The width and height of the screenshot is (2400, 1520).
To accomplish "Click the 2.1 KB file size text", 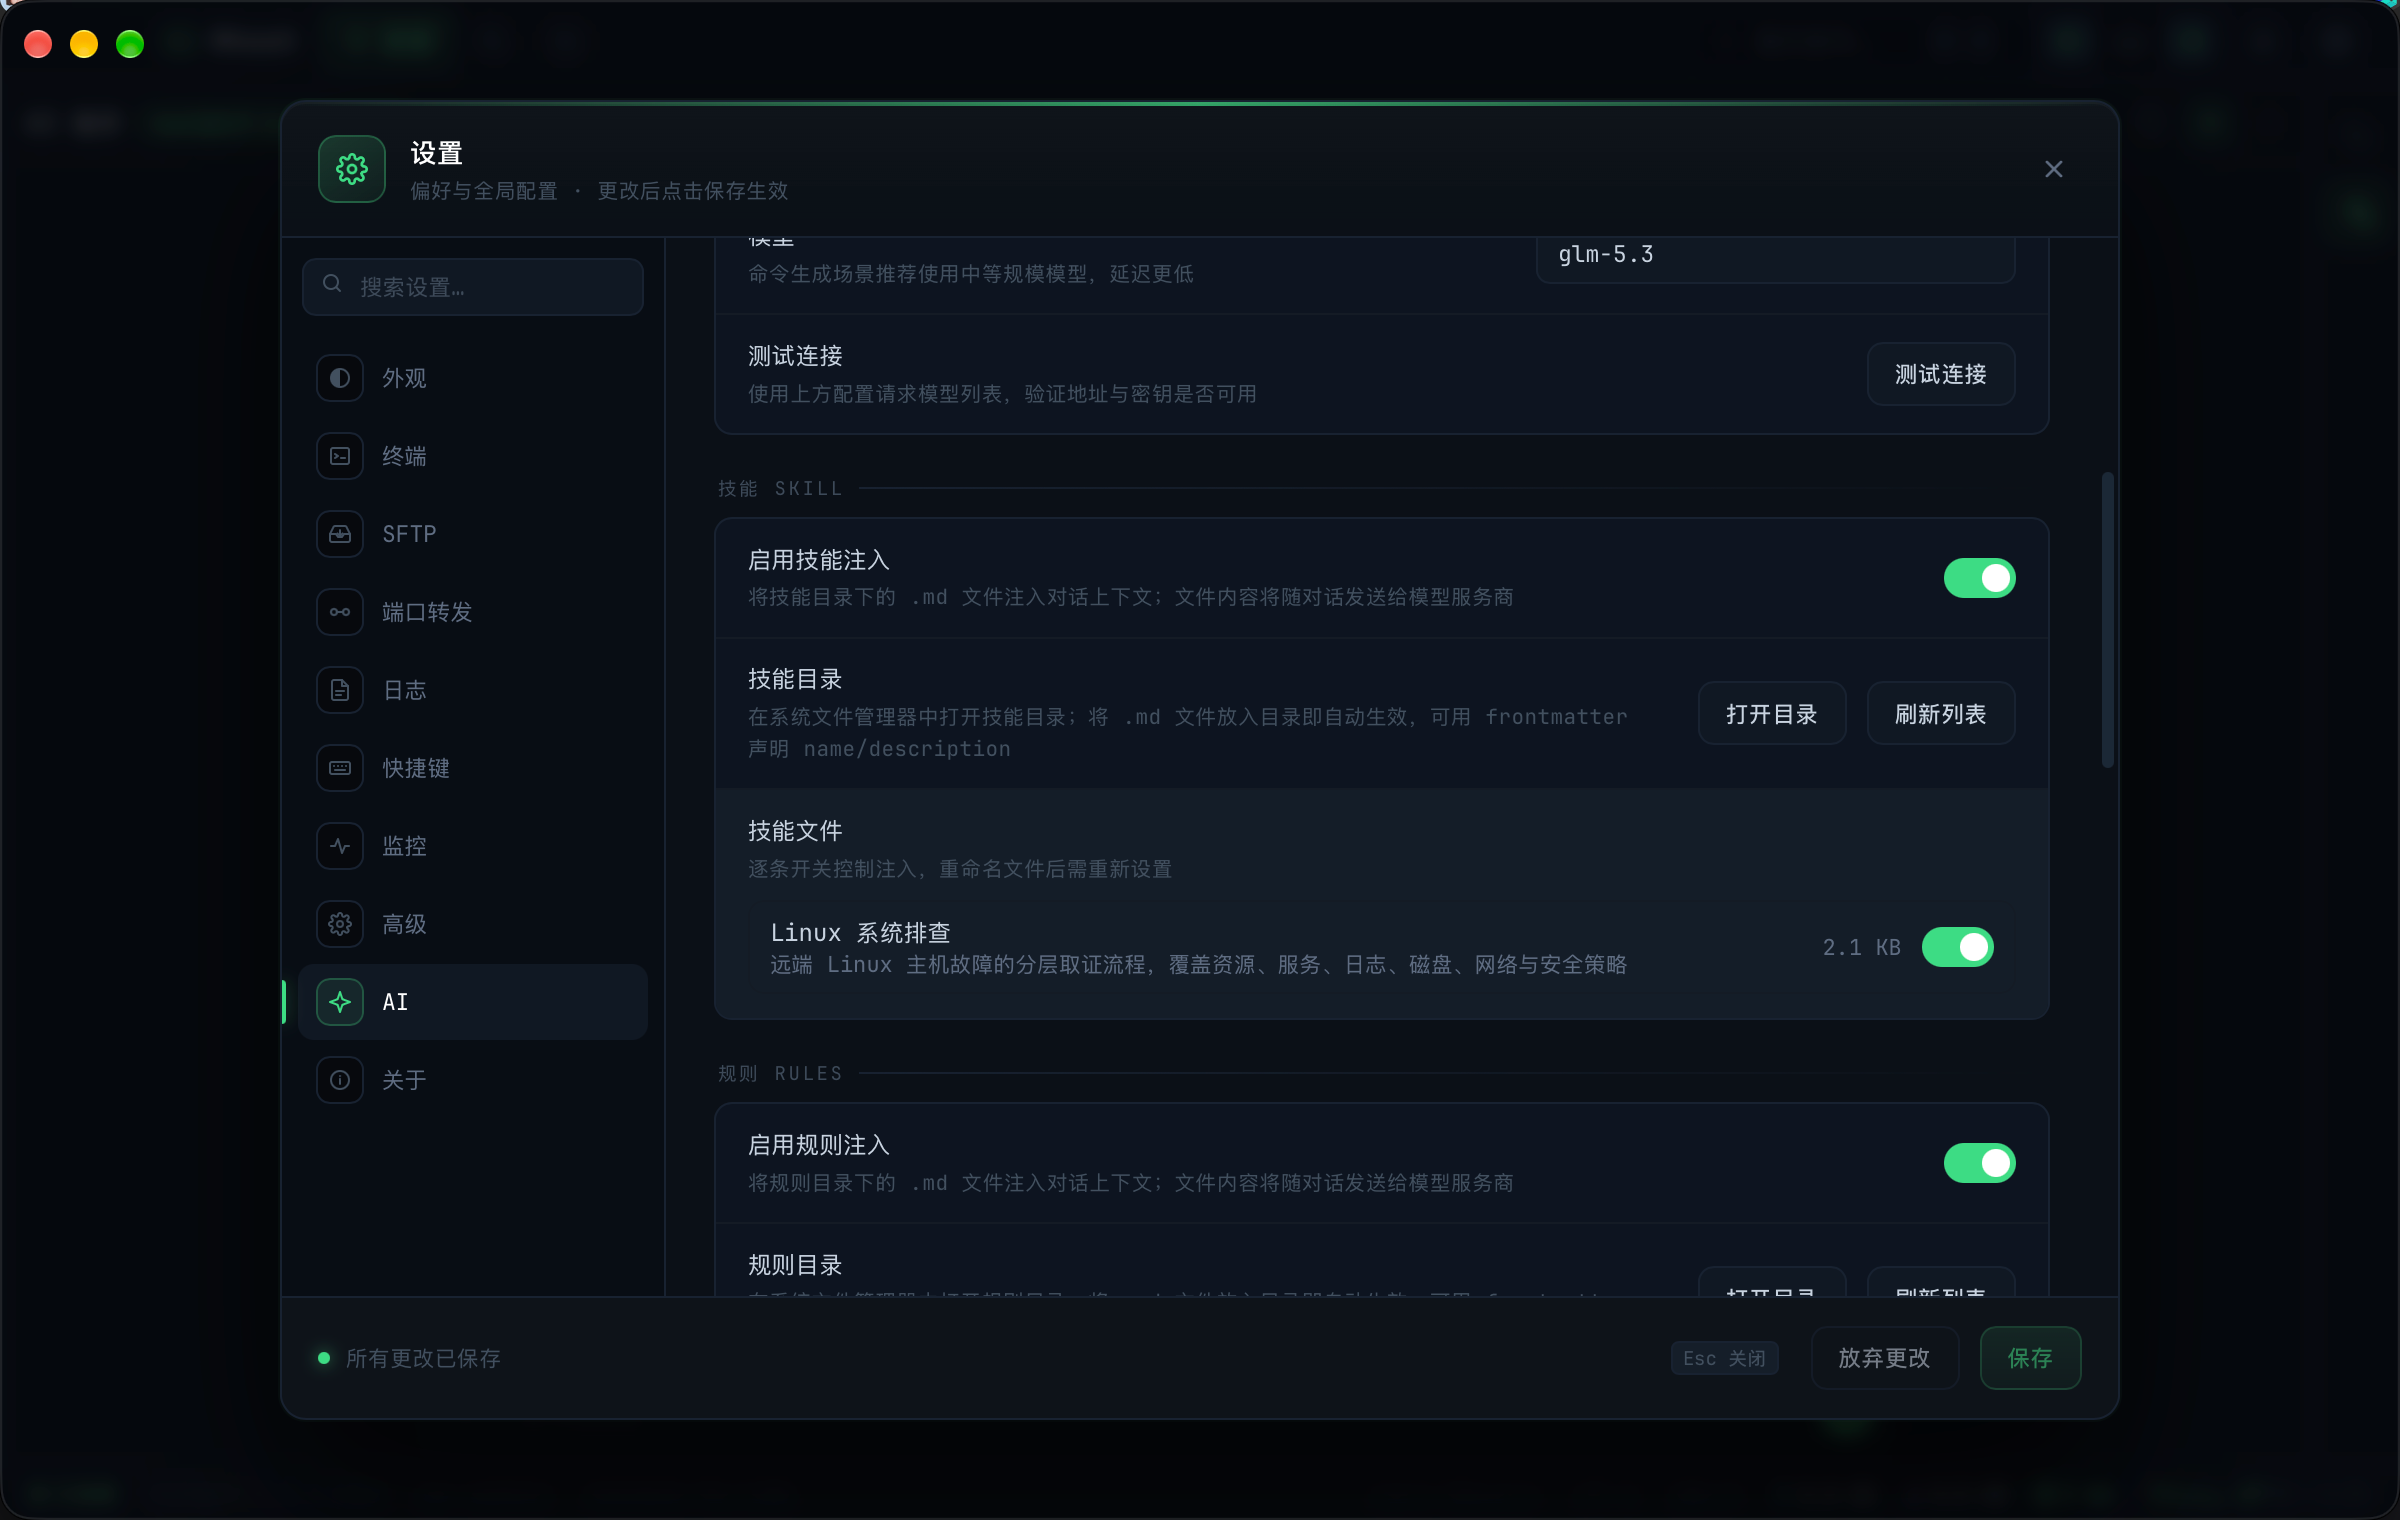I will tap(1861, 947).
